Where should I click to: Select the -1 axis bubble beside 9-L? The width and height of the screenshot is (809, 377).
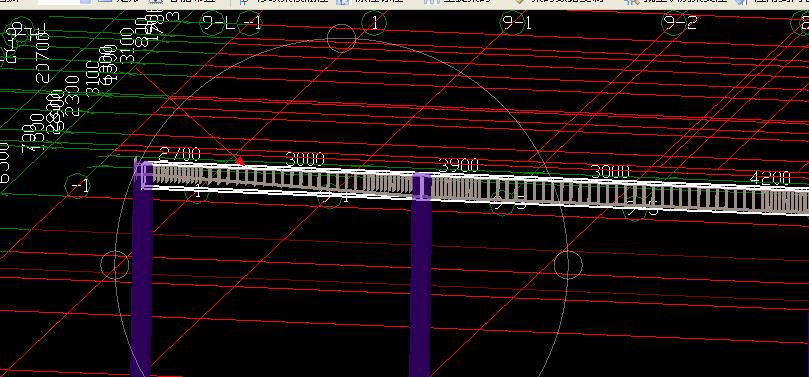click(x=251, y=23)
